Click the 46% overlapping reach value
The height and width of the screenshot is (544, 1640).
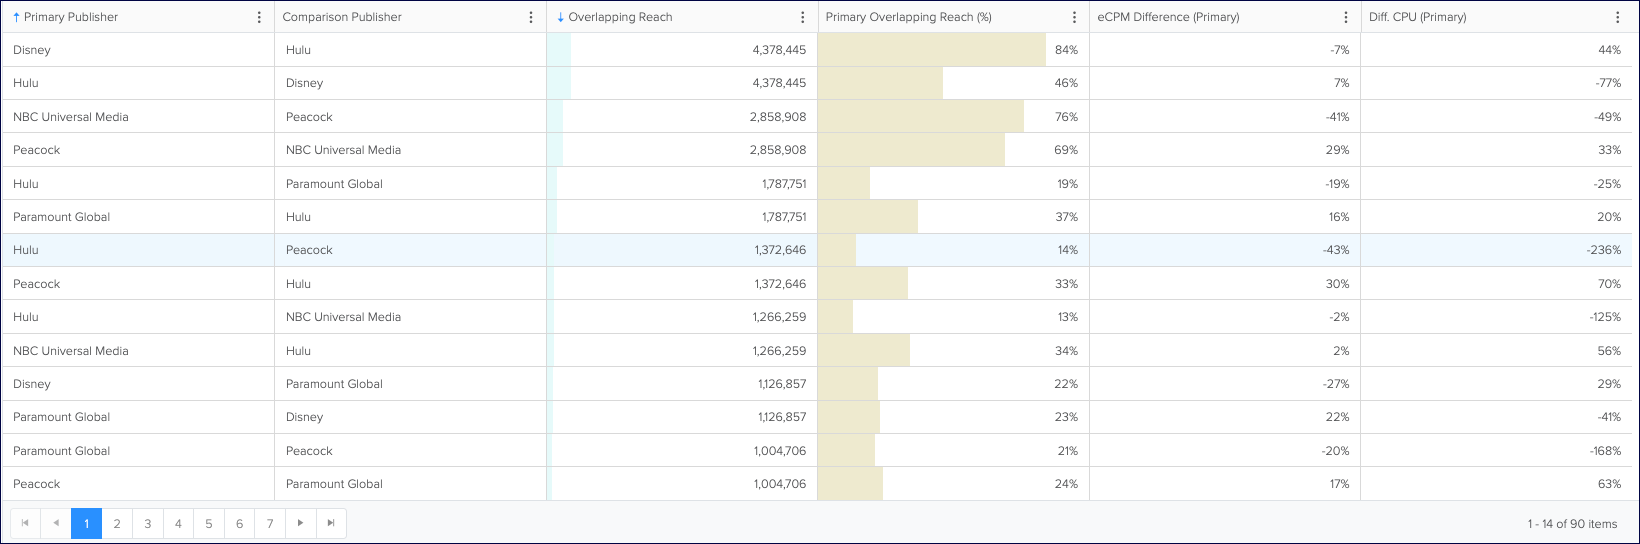pos(1067,83)
